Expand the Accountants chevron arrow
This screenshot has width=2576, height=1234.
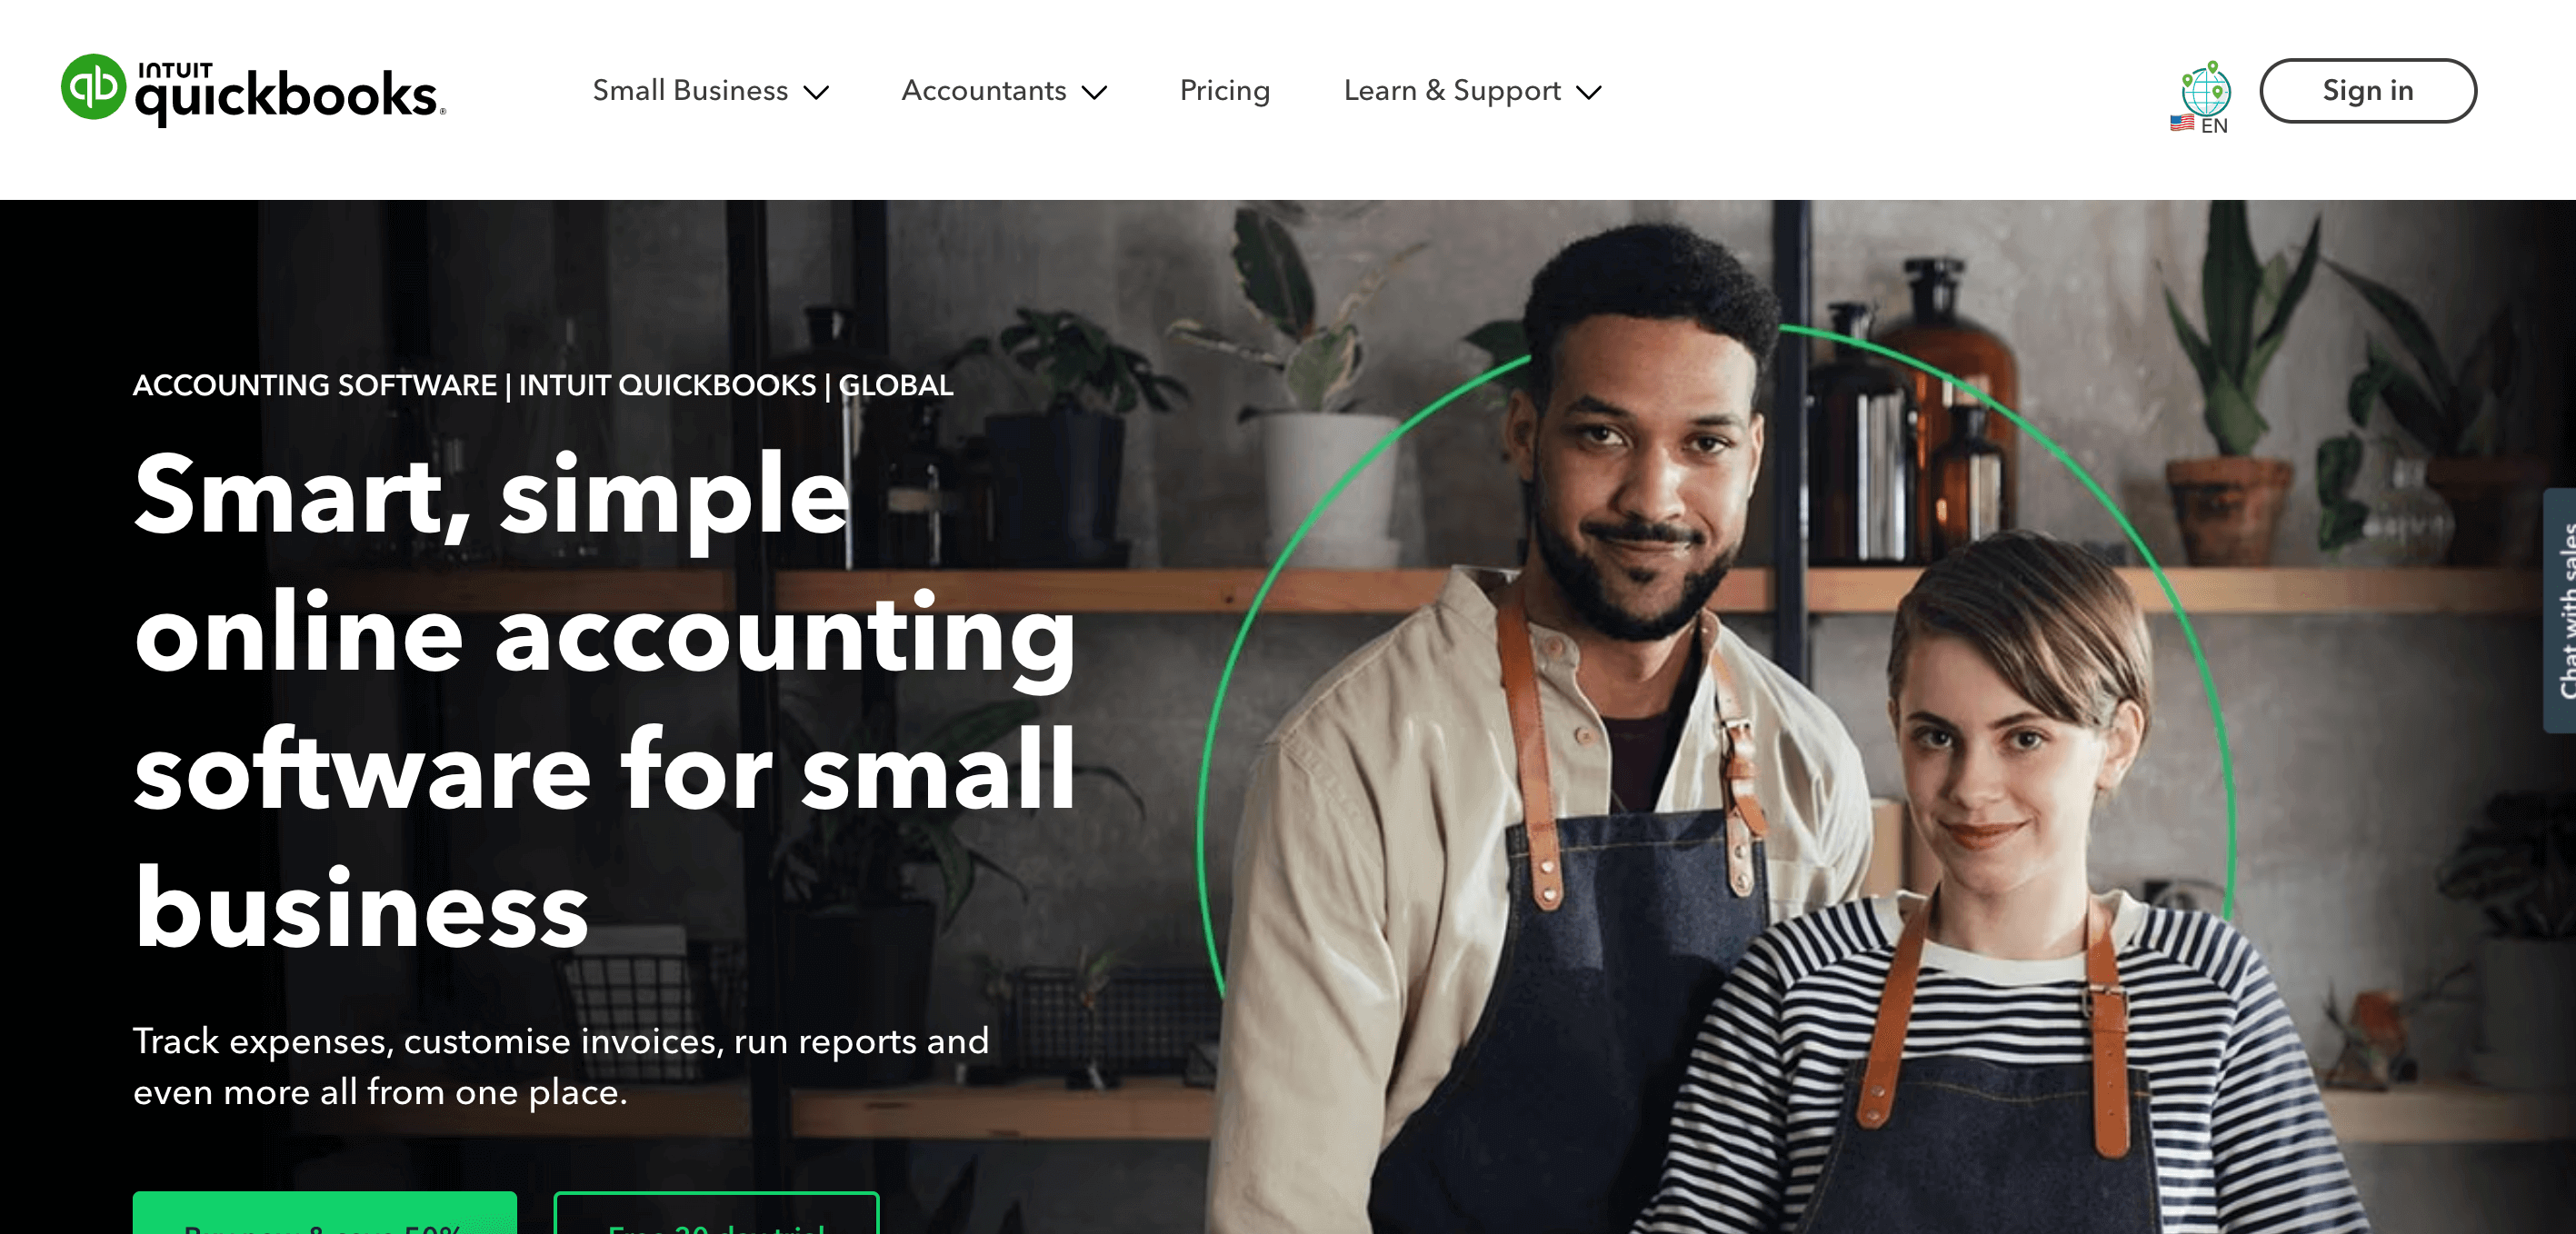click(x=1095, y=93)
